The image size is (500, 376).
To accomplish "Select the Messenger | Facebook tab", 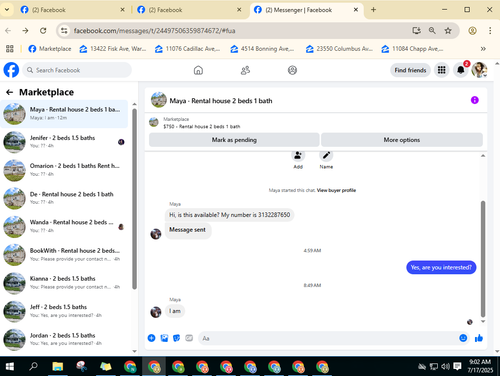I will (x=306, y=10).
